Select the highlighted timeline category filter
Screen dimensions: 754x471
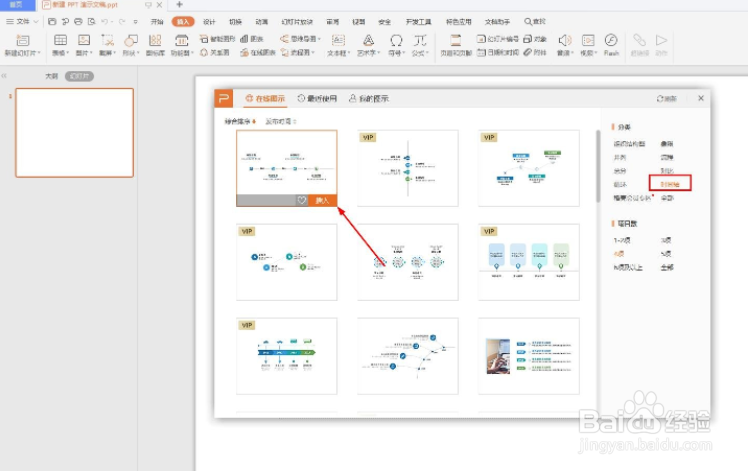[x=670, y=184]
